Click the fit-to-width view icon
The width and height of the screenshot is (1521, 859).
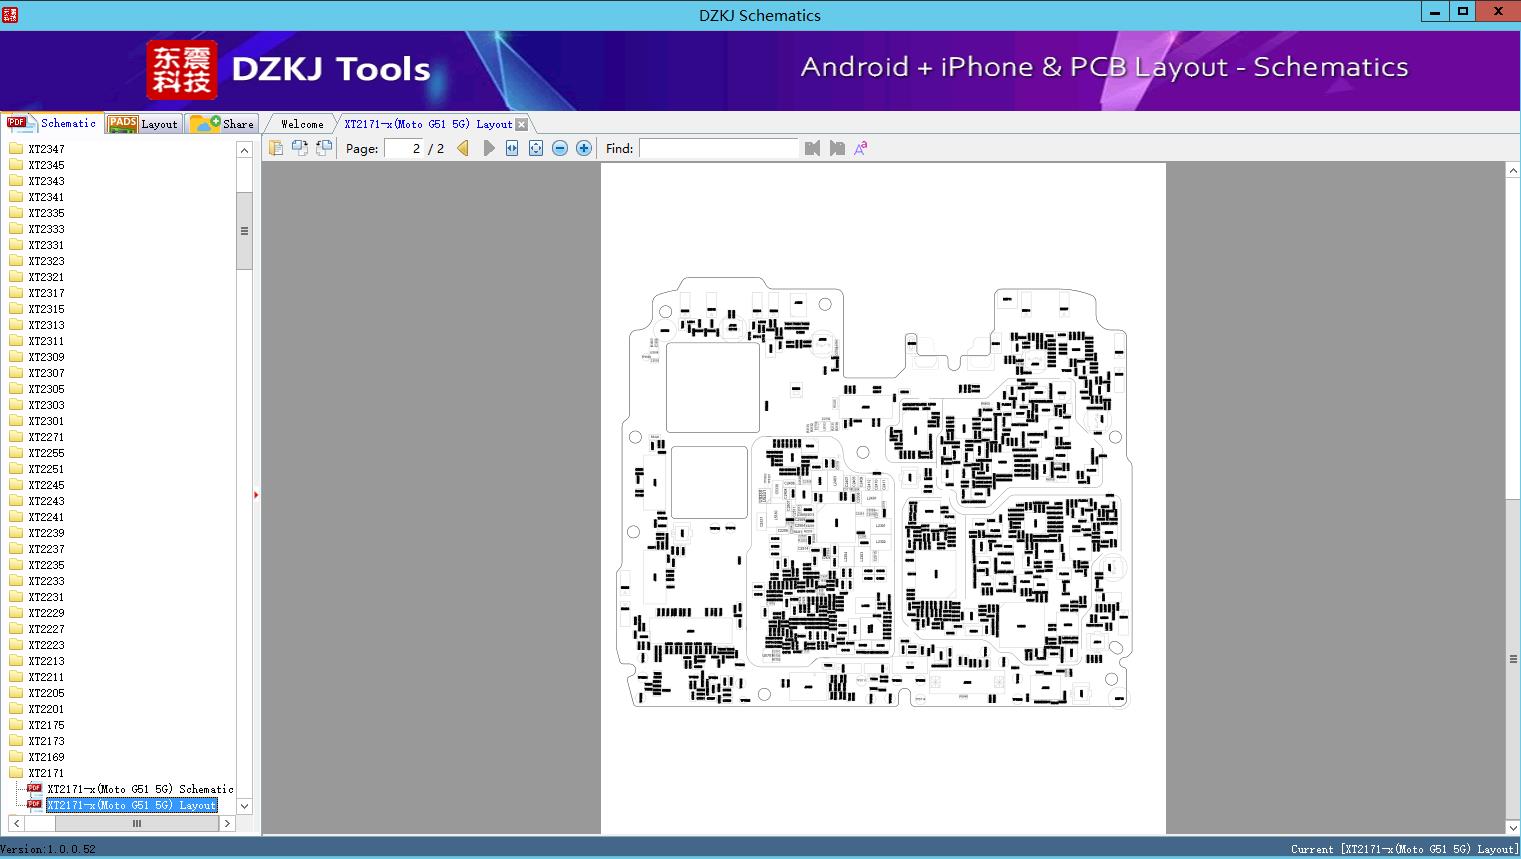511,147
